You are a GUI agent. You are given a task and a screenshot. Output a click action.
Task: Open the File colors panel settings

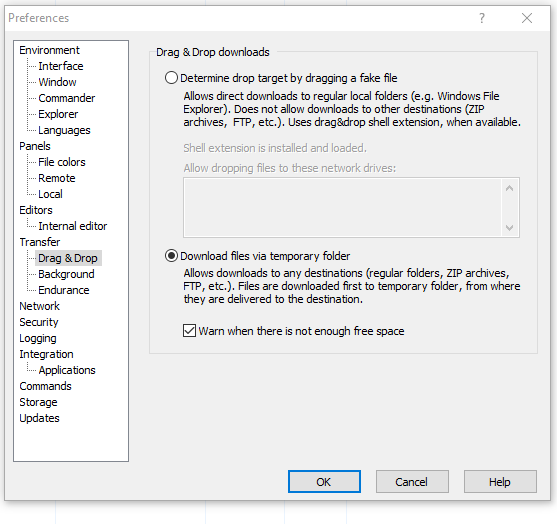click(x=62, y=162)
